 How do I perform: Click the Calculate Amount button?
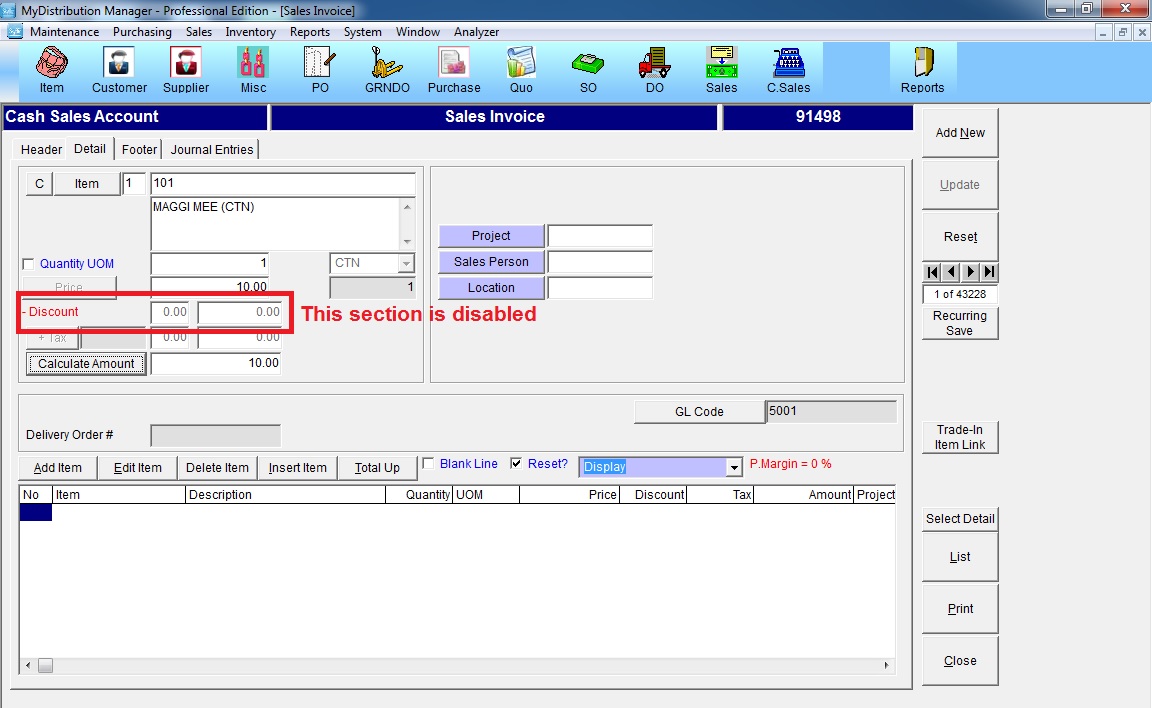[86, 364]
